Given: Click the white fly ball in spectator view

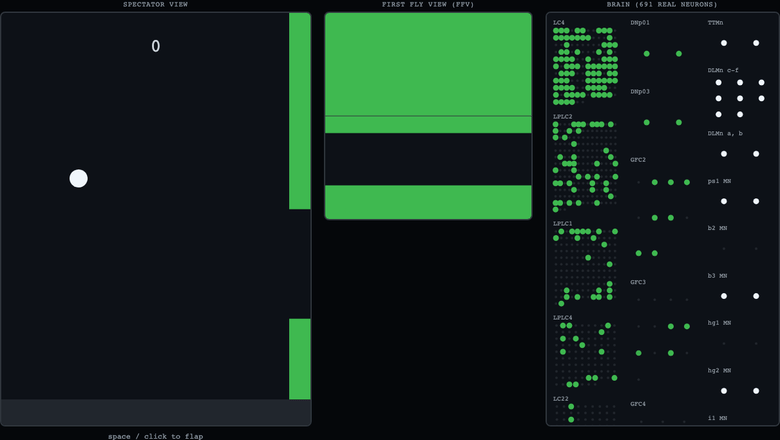Looking at the screenshot, I should [79, 178].
